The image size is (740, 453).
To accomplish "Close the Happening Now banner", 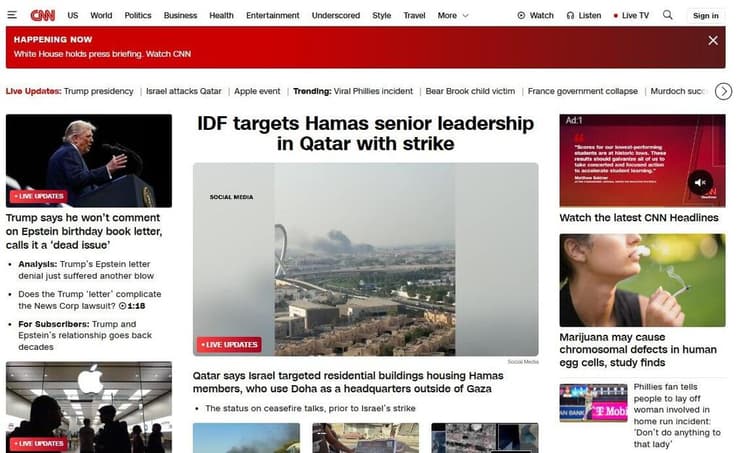I will click(713, 41).
